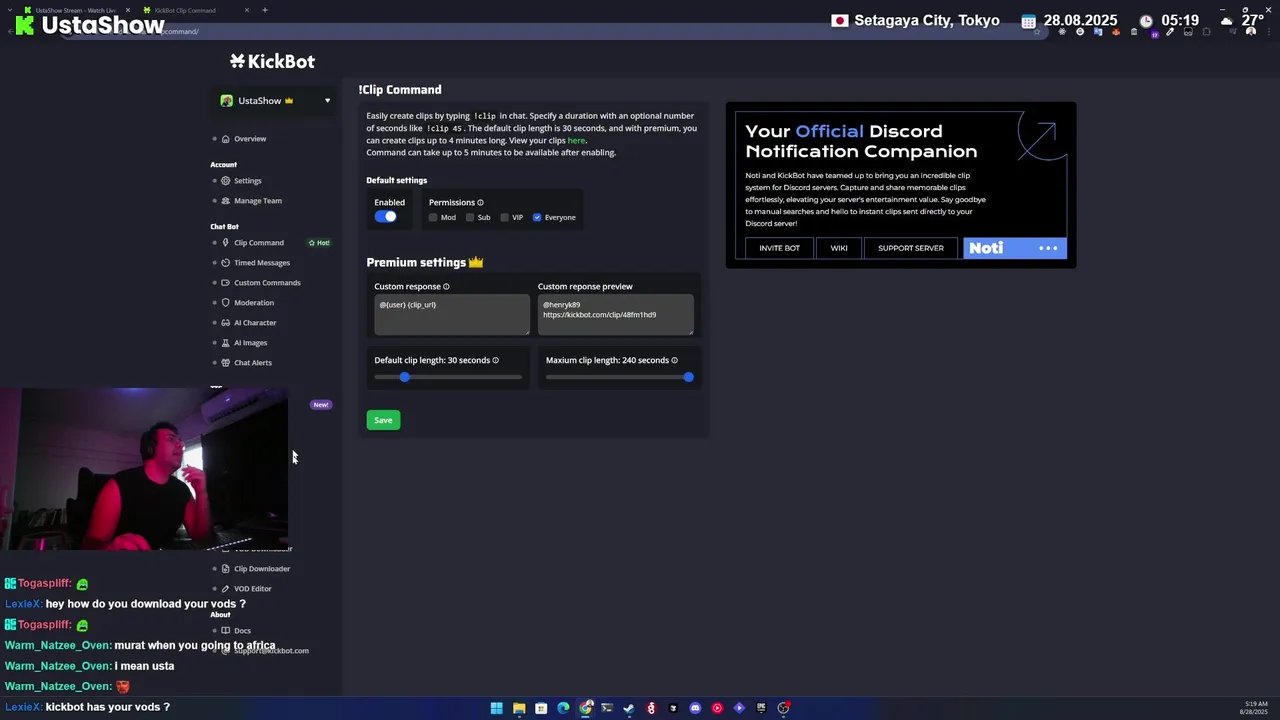Open the Overview page home icon
1280x720 pixels.
[226, 139]
